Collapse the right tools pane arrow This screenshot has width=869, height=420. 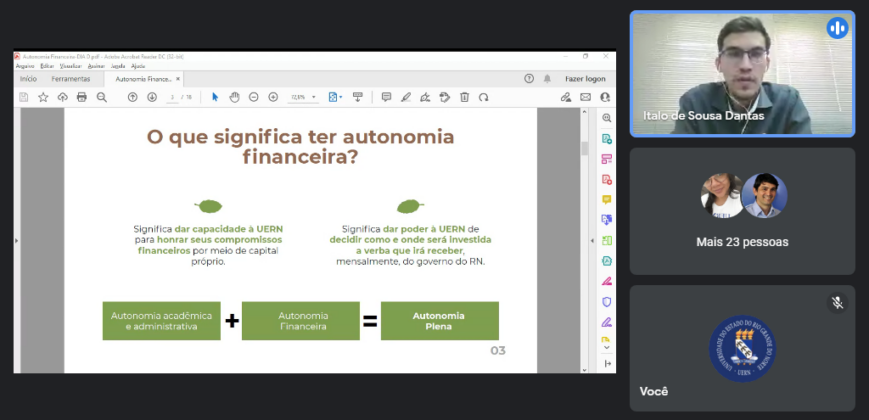592,240
